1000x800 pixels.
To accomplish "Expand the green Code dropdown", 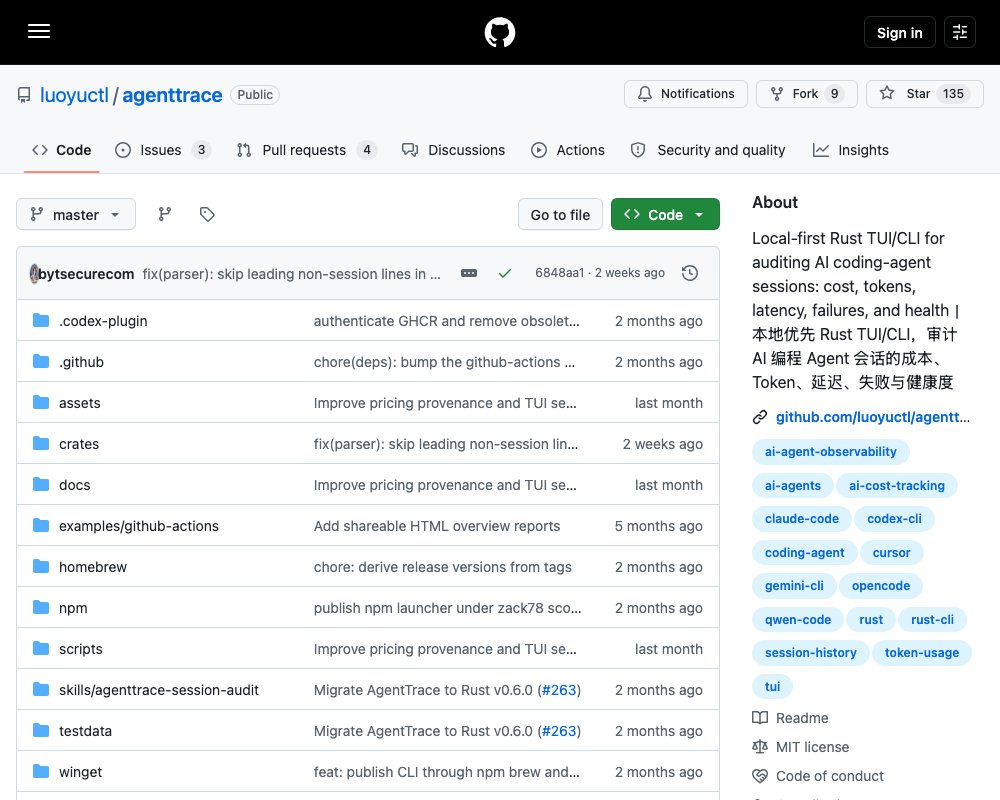I will [x=665, y=214].
